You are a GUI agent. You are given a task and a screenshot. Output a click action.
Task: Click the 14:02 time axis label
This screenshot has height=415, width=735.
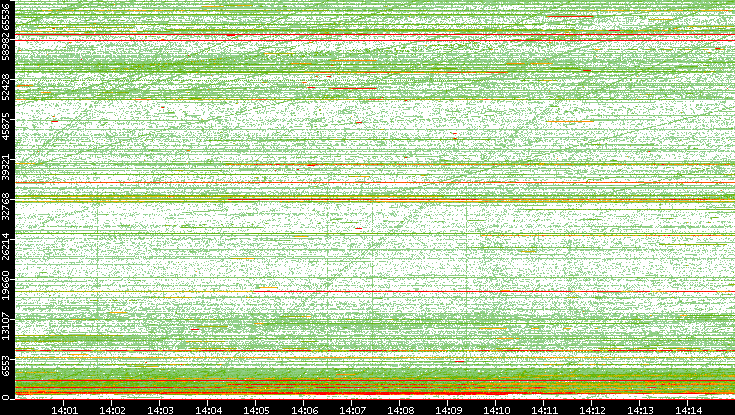112,410
